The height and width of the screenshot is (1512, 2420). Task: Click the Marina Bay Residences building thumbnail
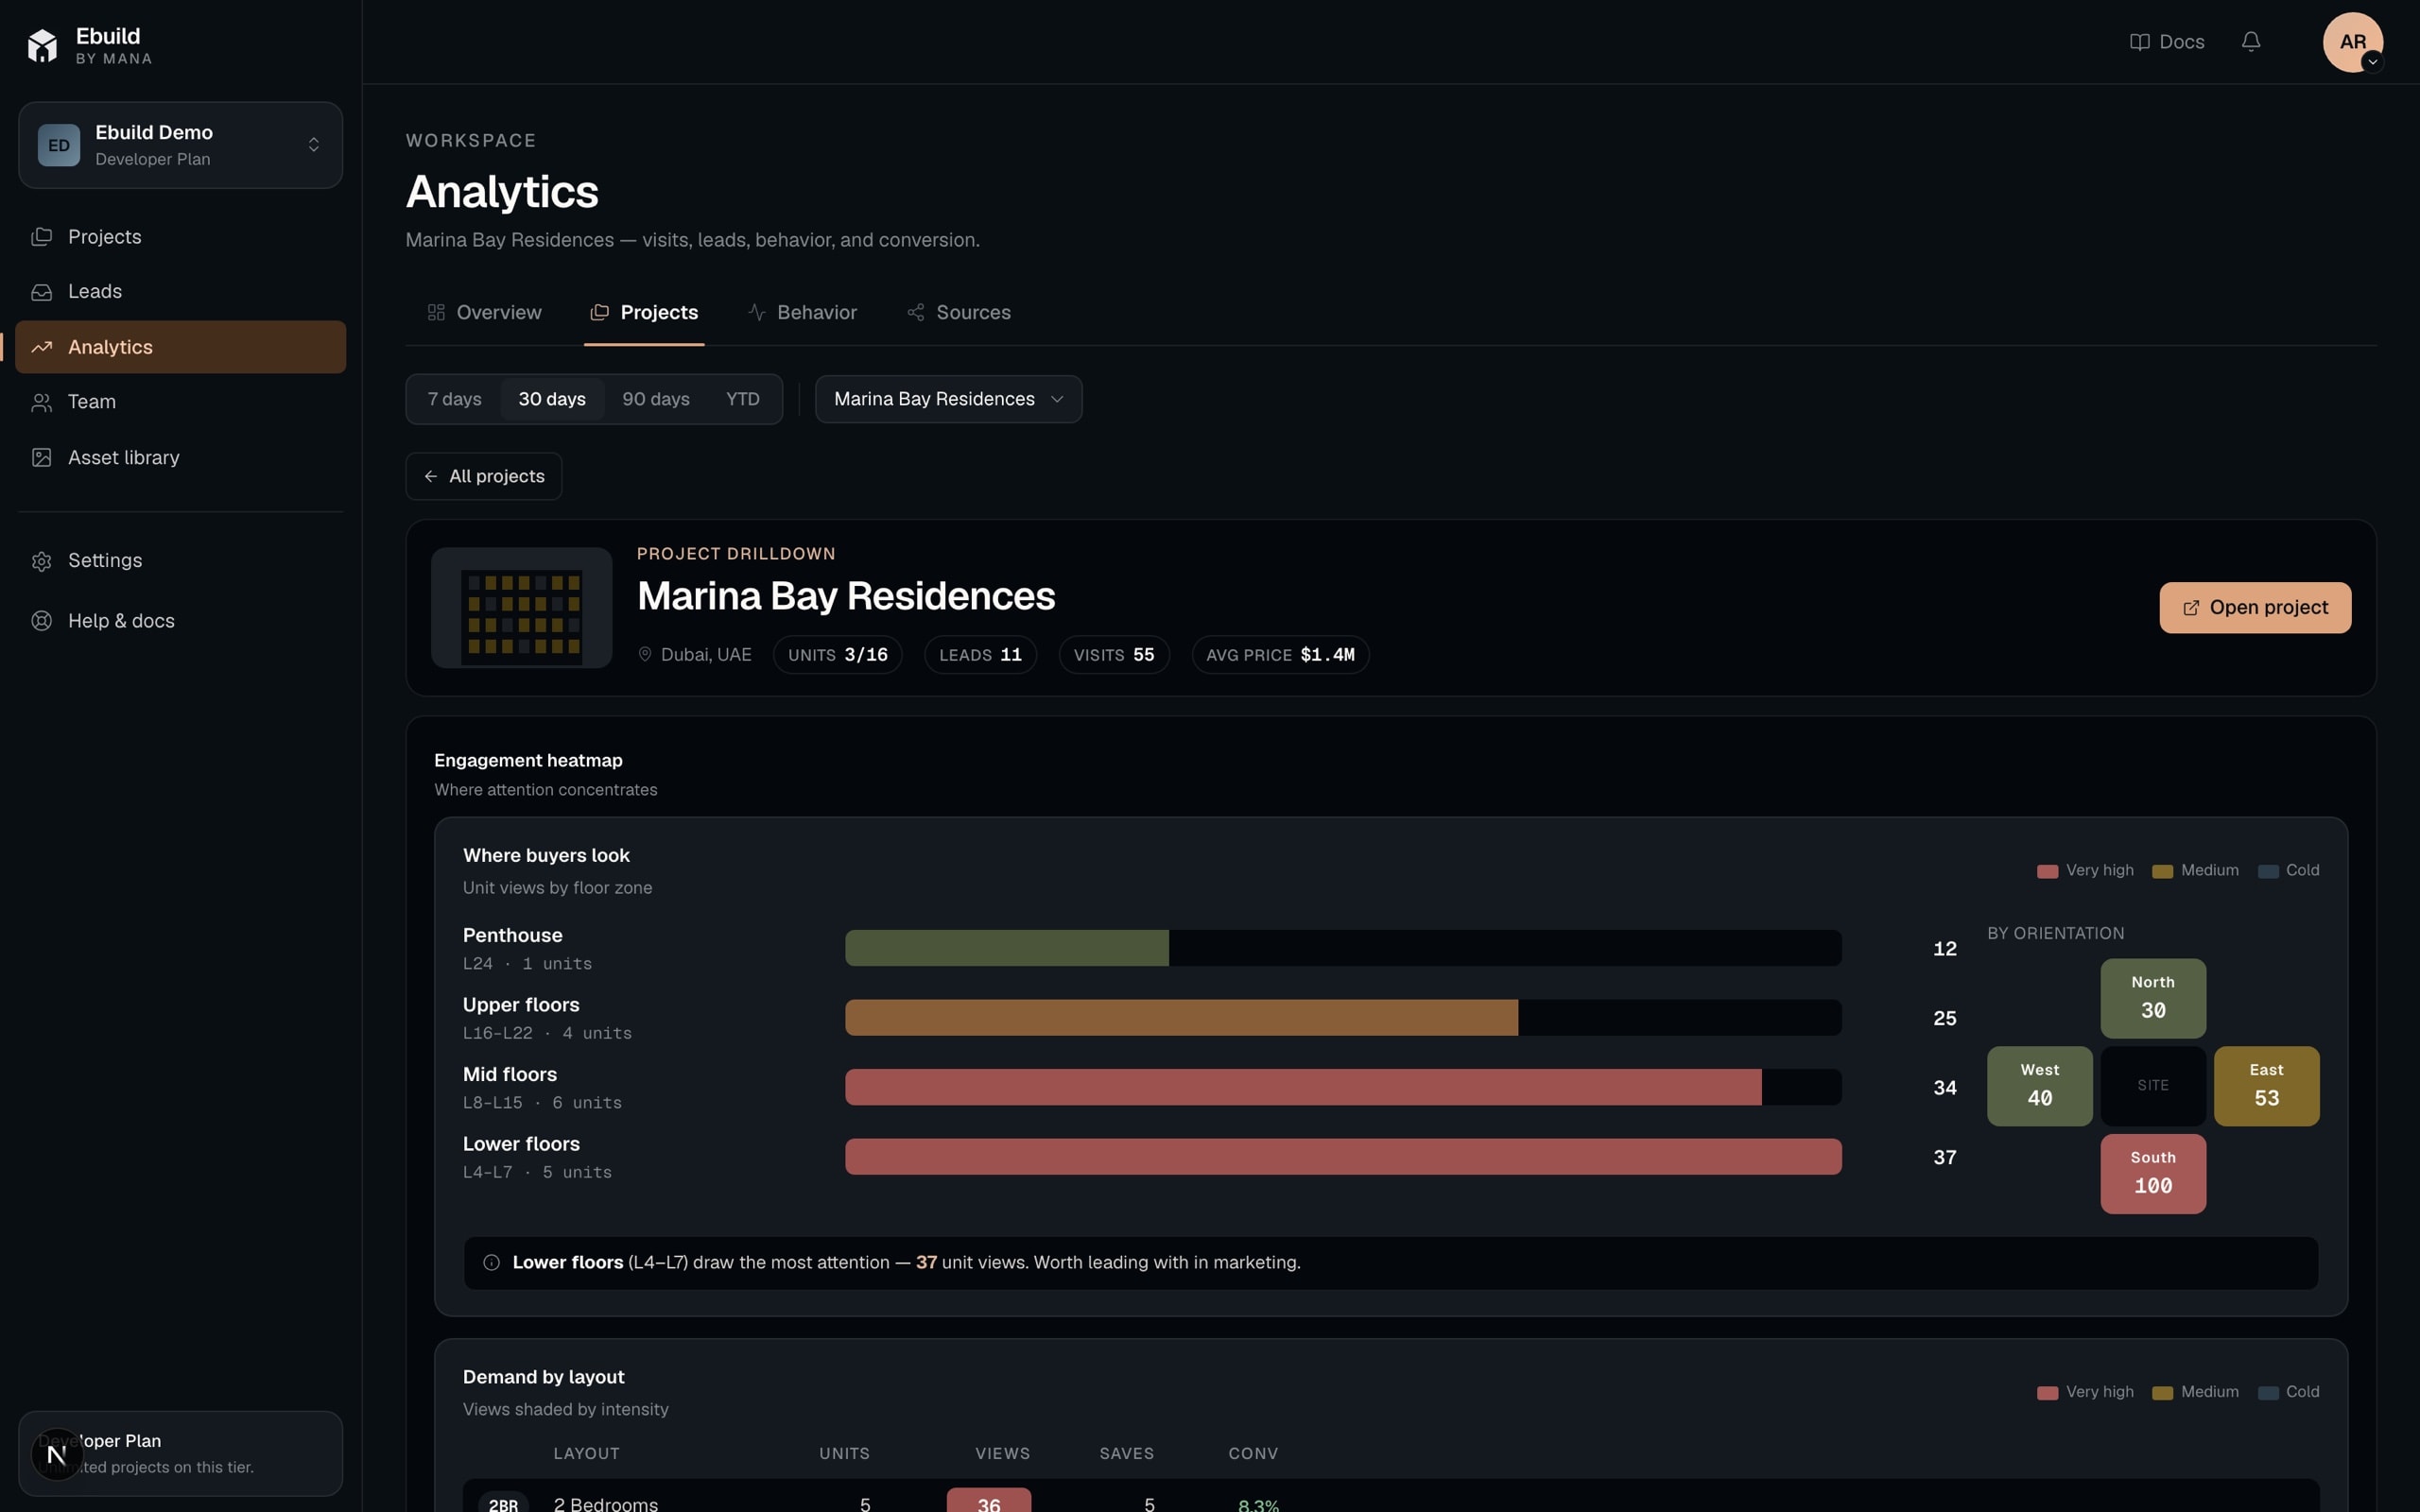click(522, 608)
